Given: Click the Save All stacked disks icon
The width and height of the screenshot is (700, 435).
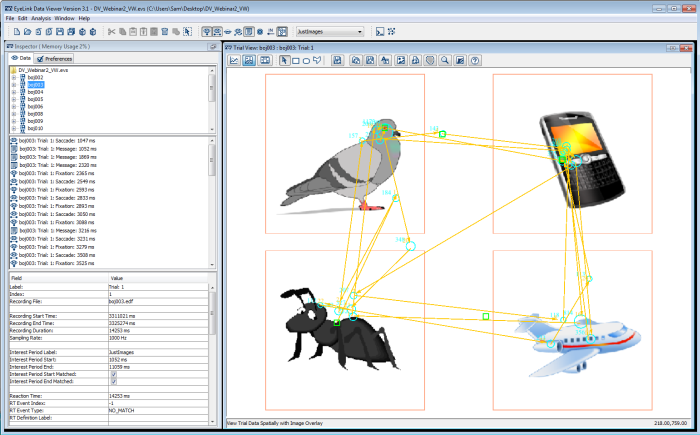Looking at the screenshot, I should tap(71, 32).
